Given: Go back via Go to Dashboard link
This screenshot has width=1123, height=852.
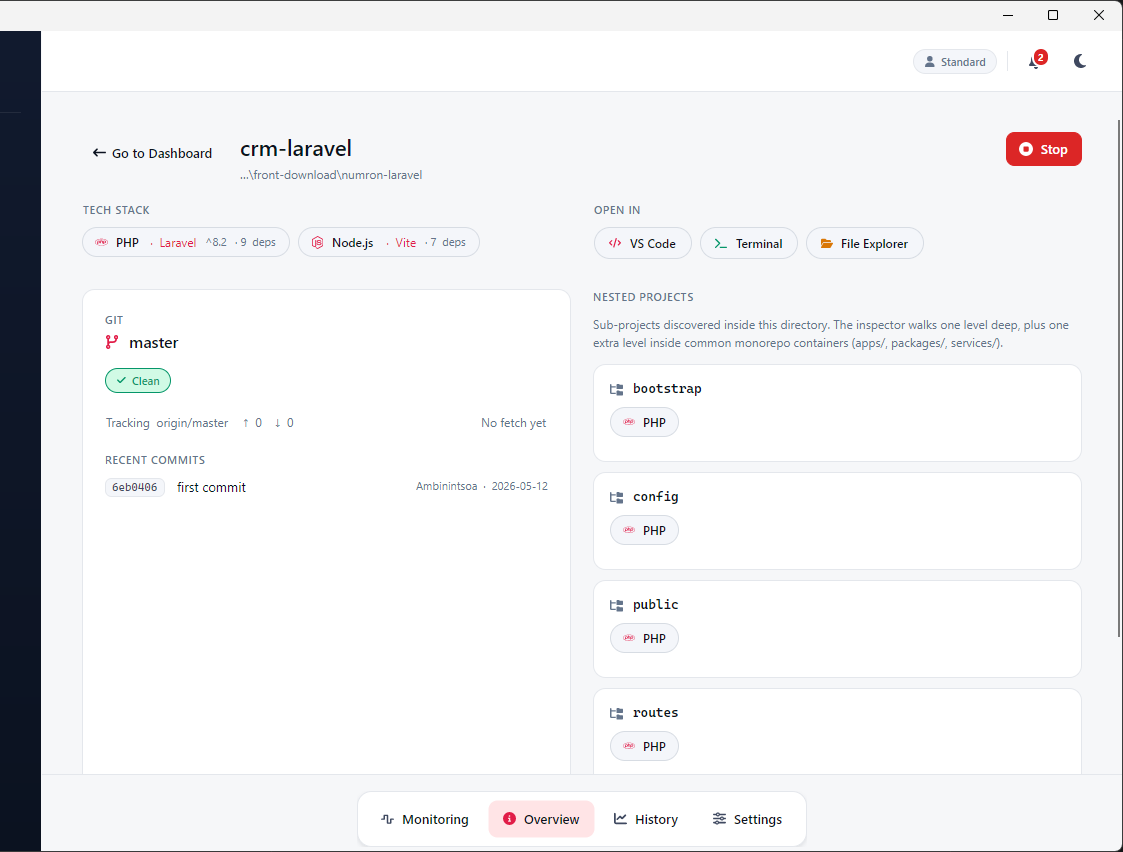Looking at the screenshot, I should 152,153.
